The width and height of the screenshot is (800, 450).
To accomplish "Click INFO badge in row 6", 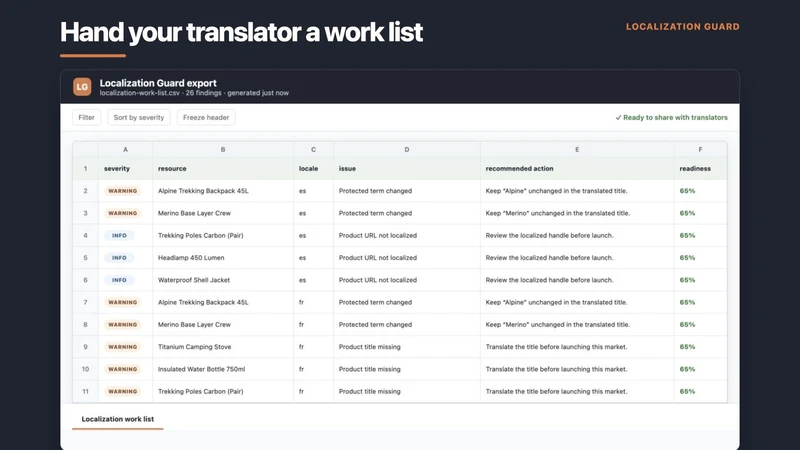I will (x=119, y=280).
